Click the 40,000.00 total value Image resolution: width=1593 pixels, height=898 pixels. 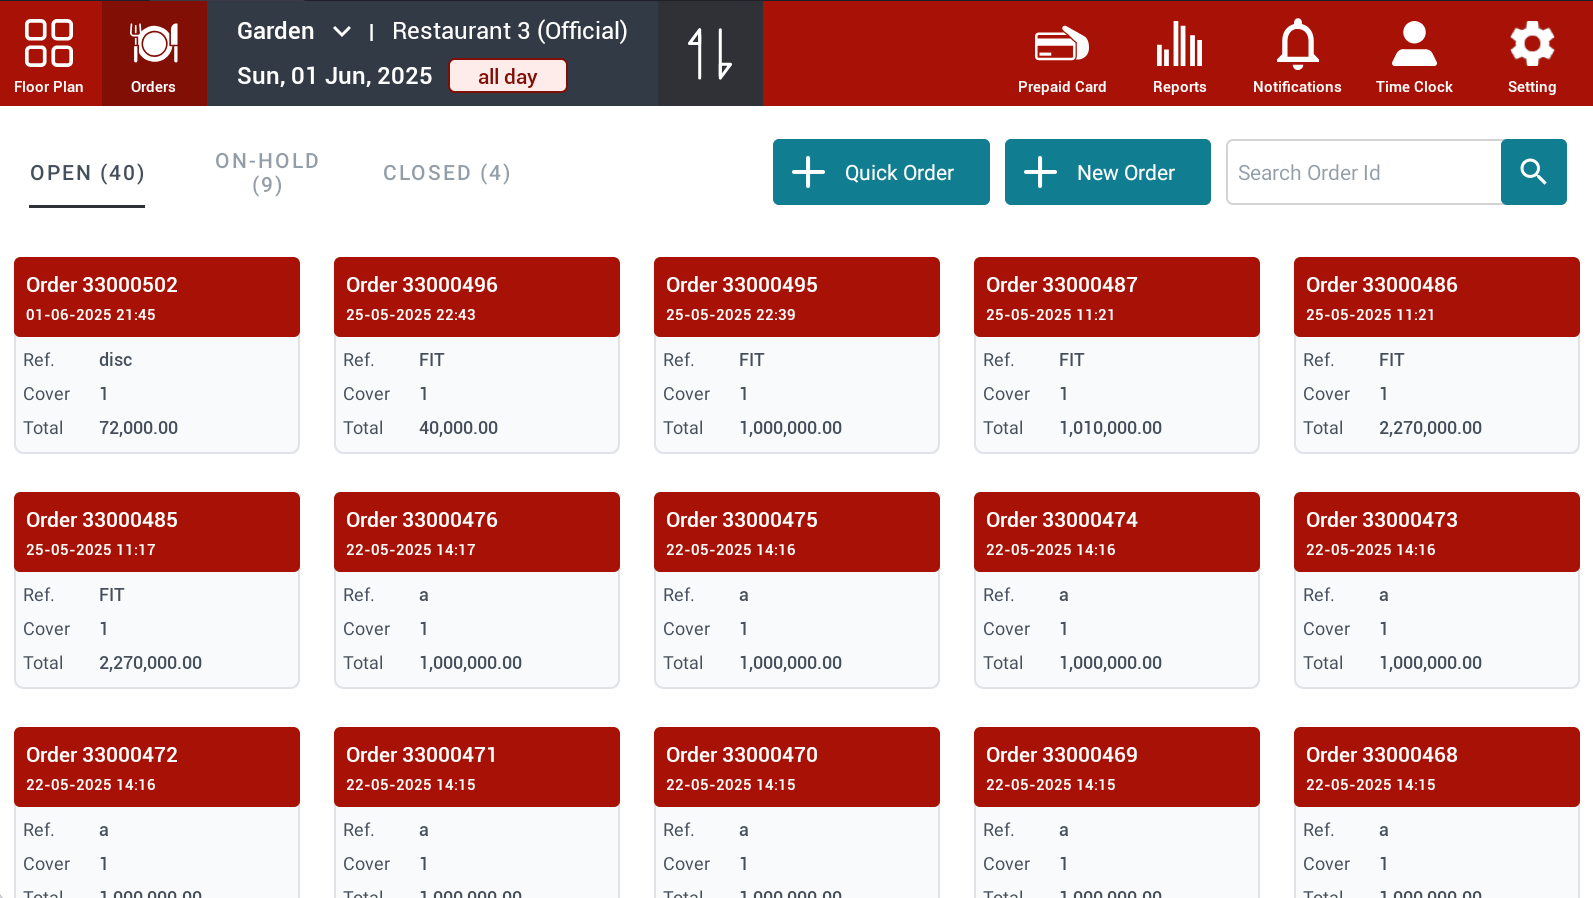(459, 428)
